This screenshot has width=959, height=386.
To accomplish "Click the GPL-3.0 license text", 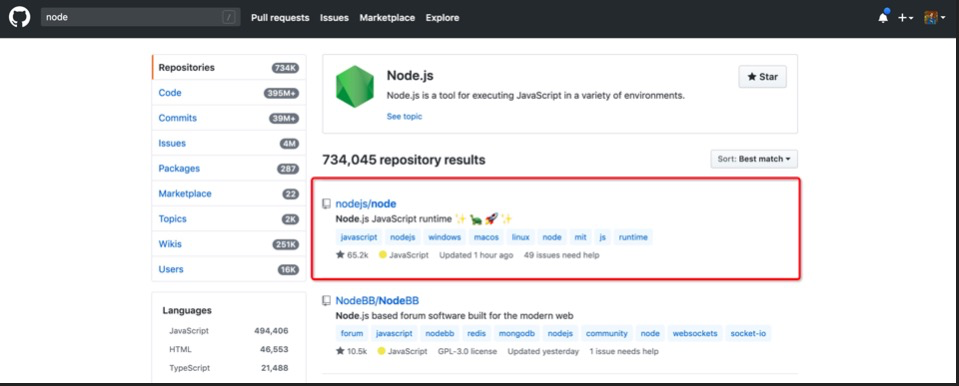I will 467,351.
